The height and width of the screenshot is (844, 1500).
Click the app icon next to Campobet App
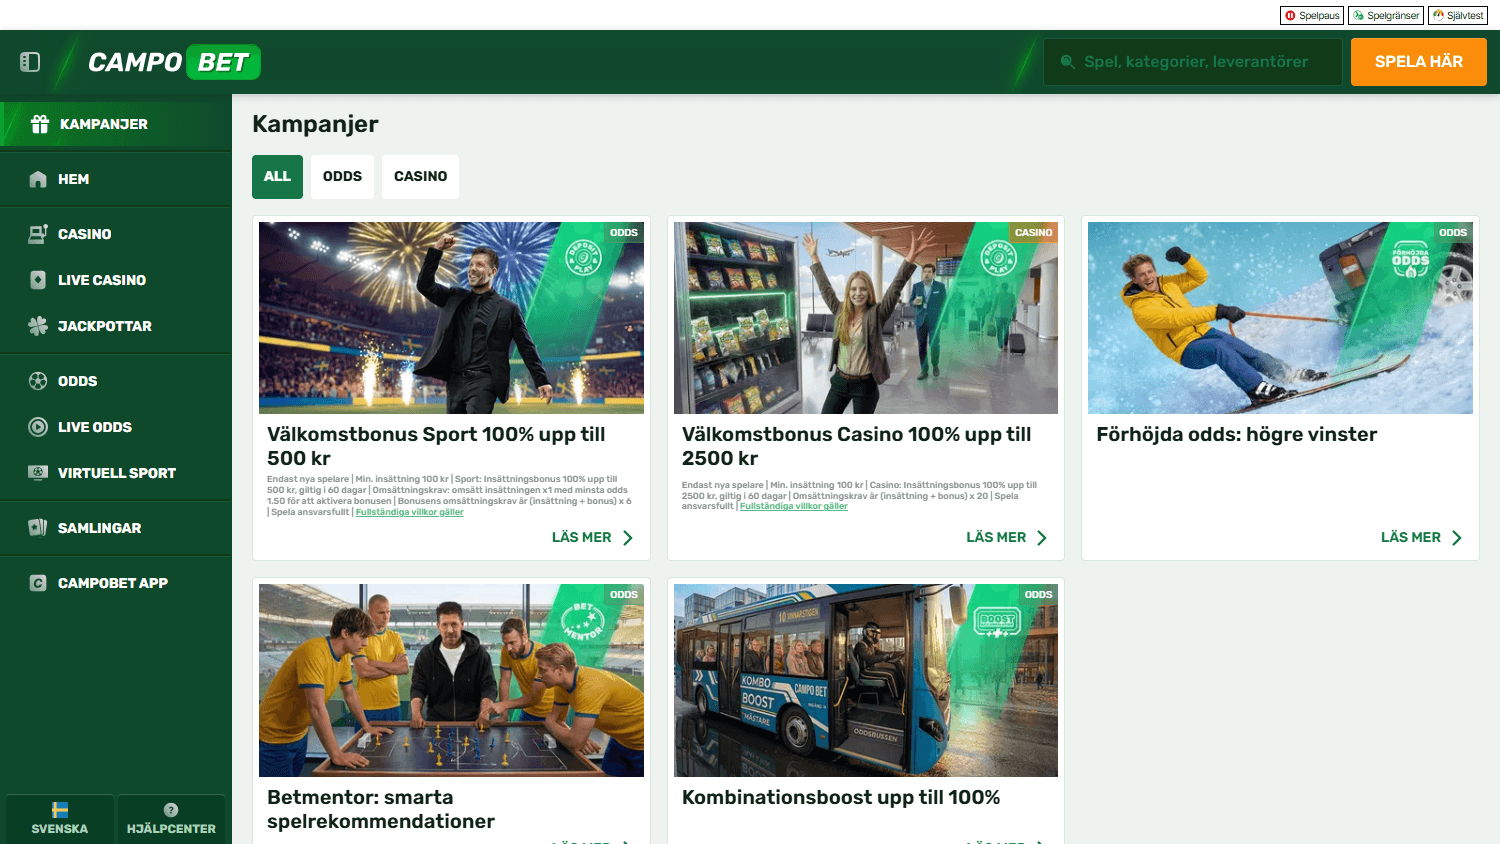pyautogui.click(x=38, y=583)
